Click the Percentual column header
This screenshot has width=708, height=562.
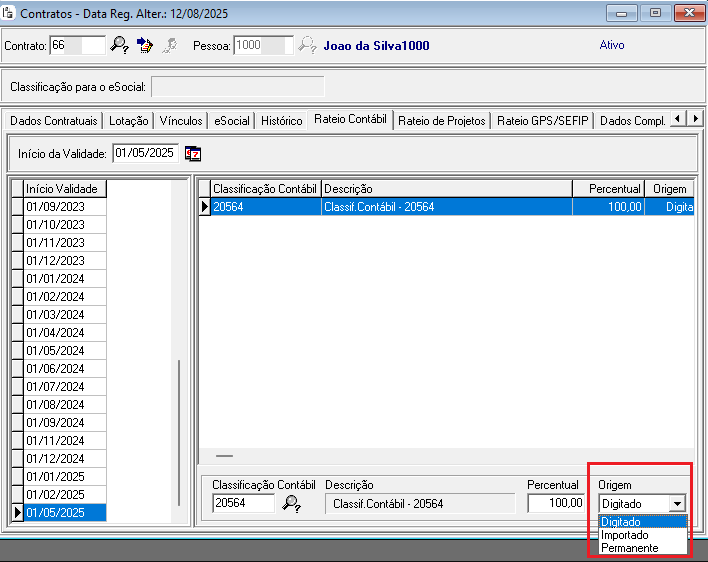[614, 188]
